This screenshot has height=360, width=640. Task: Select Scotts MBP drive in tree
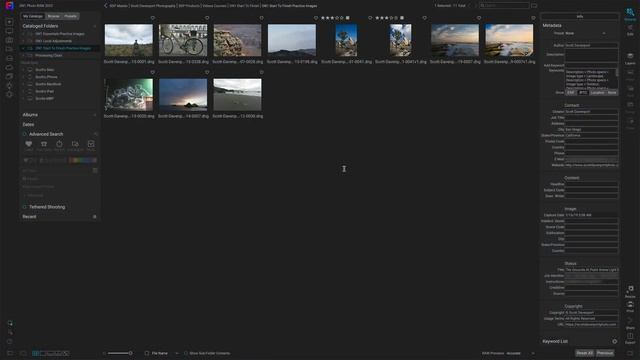click(44, 98)
